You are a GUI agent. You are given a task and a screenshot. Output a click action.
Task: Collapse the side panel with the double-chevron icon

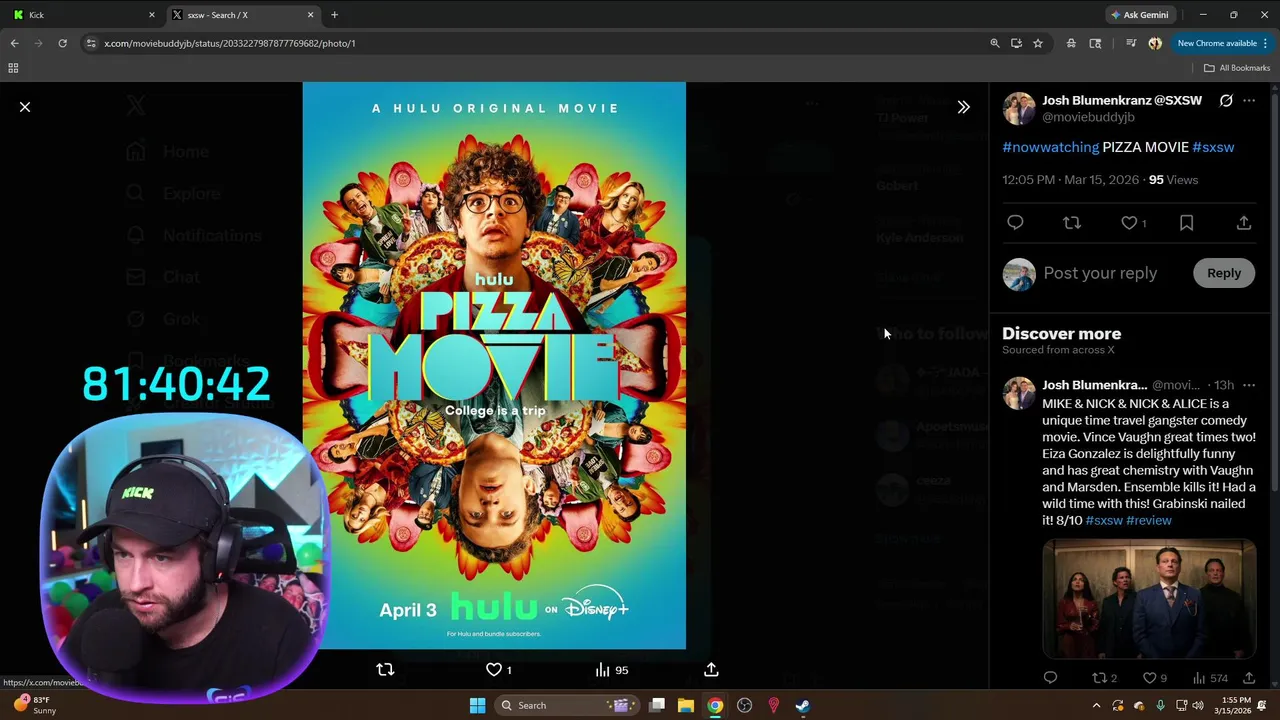click(x=963, y=107)
